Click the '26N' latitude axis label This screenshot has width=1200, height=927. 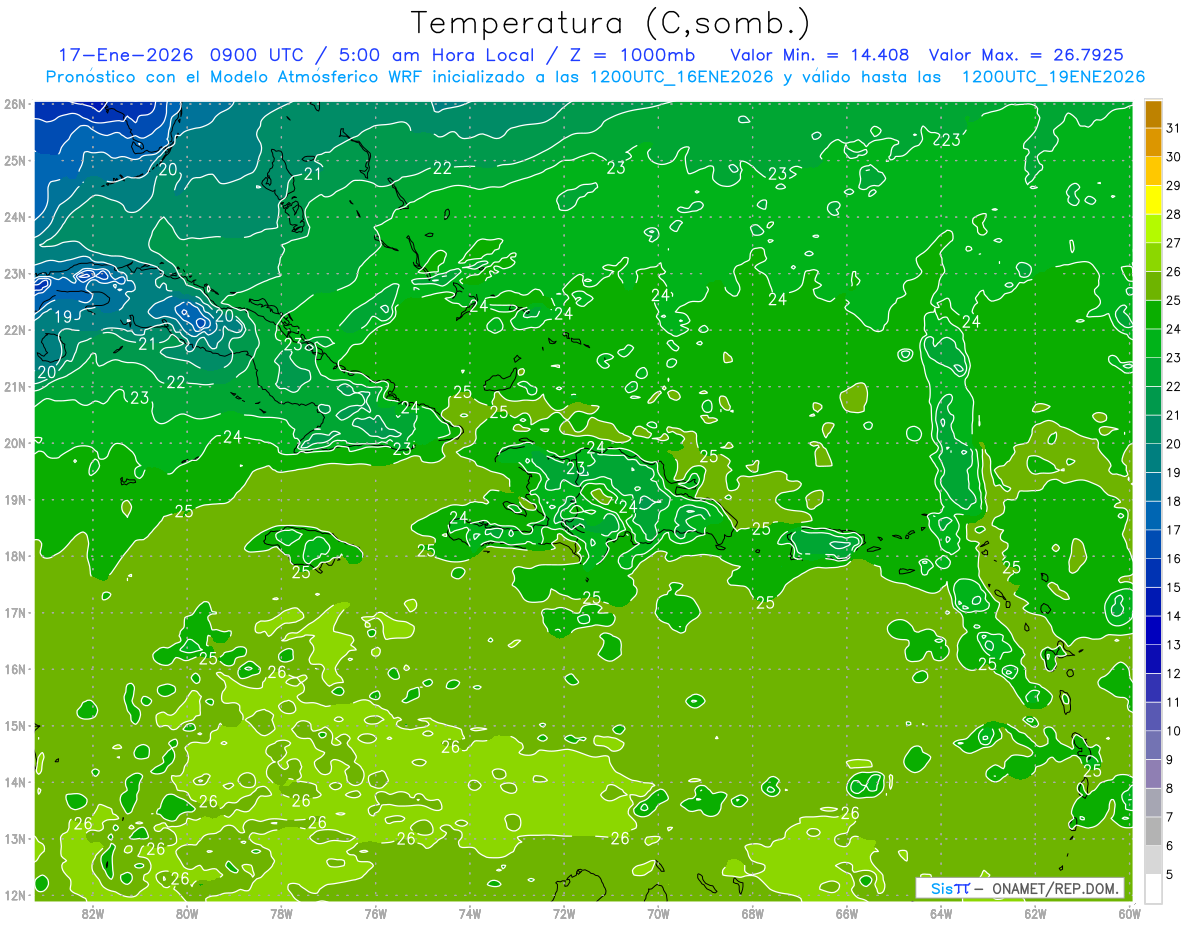pyautogui.click(x=14, y=104)
